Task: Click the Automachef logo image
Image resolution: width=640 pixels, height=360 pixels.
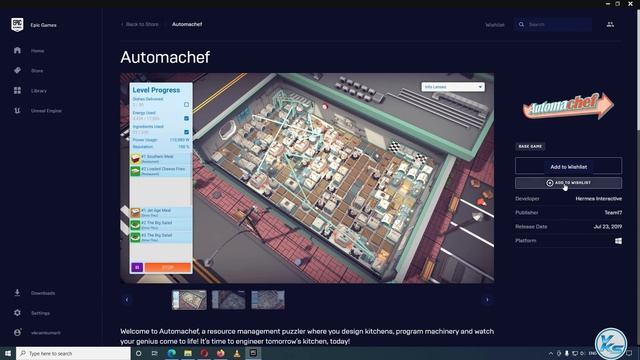Action: coord(568,106)
